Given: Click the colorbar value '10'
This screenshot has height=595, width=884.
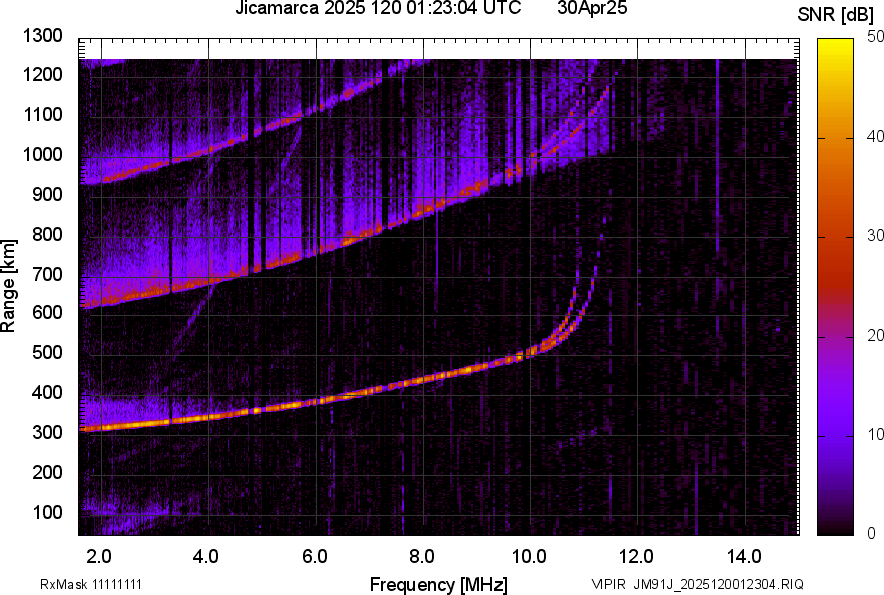Looking at the screenshot, I should (x=876, y=434).
